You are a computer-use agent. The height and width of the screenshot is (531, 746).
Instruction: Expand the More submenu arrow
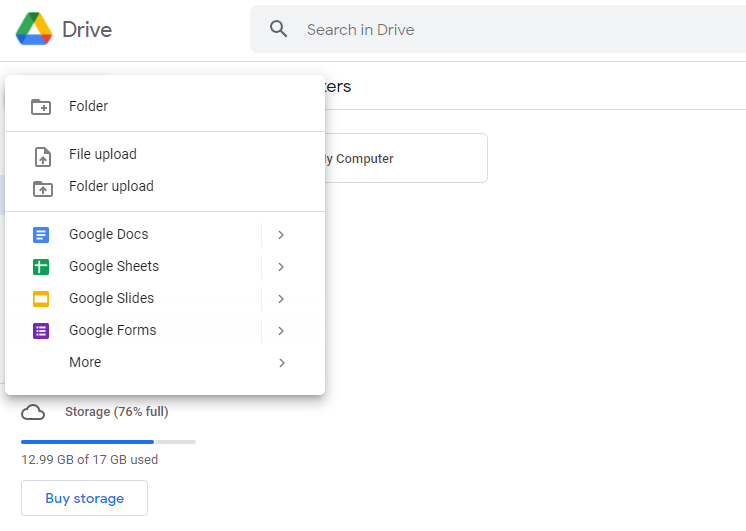pos(282,363)
